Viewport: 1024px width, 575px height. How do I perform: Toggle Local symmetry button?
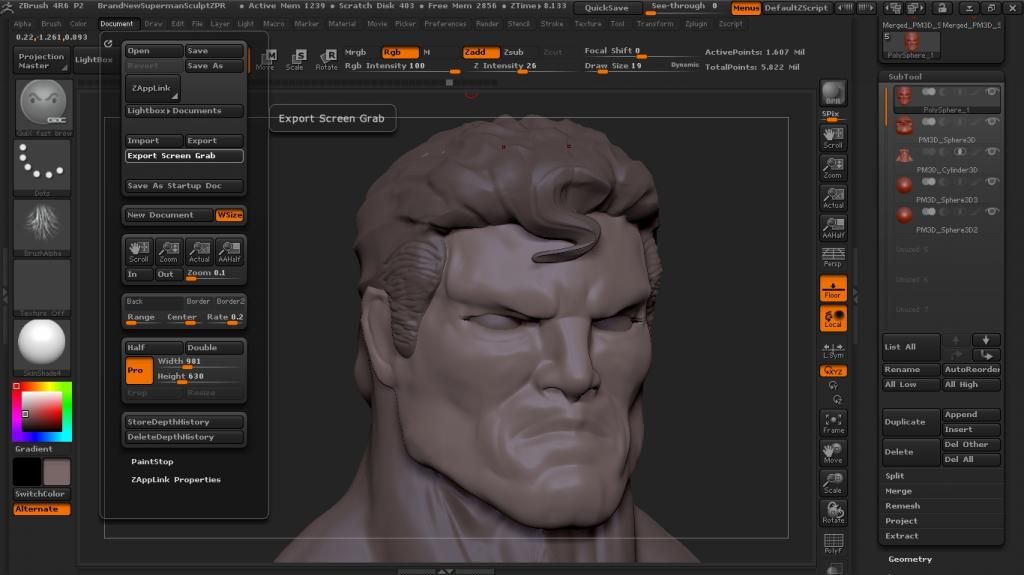point(833,318)
